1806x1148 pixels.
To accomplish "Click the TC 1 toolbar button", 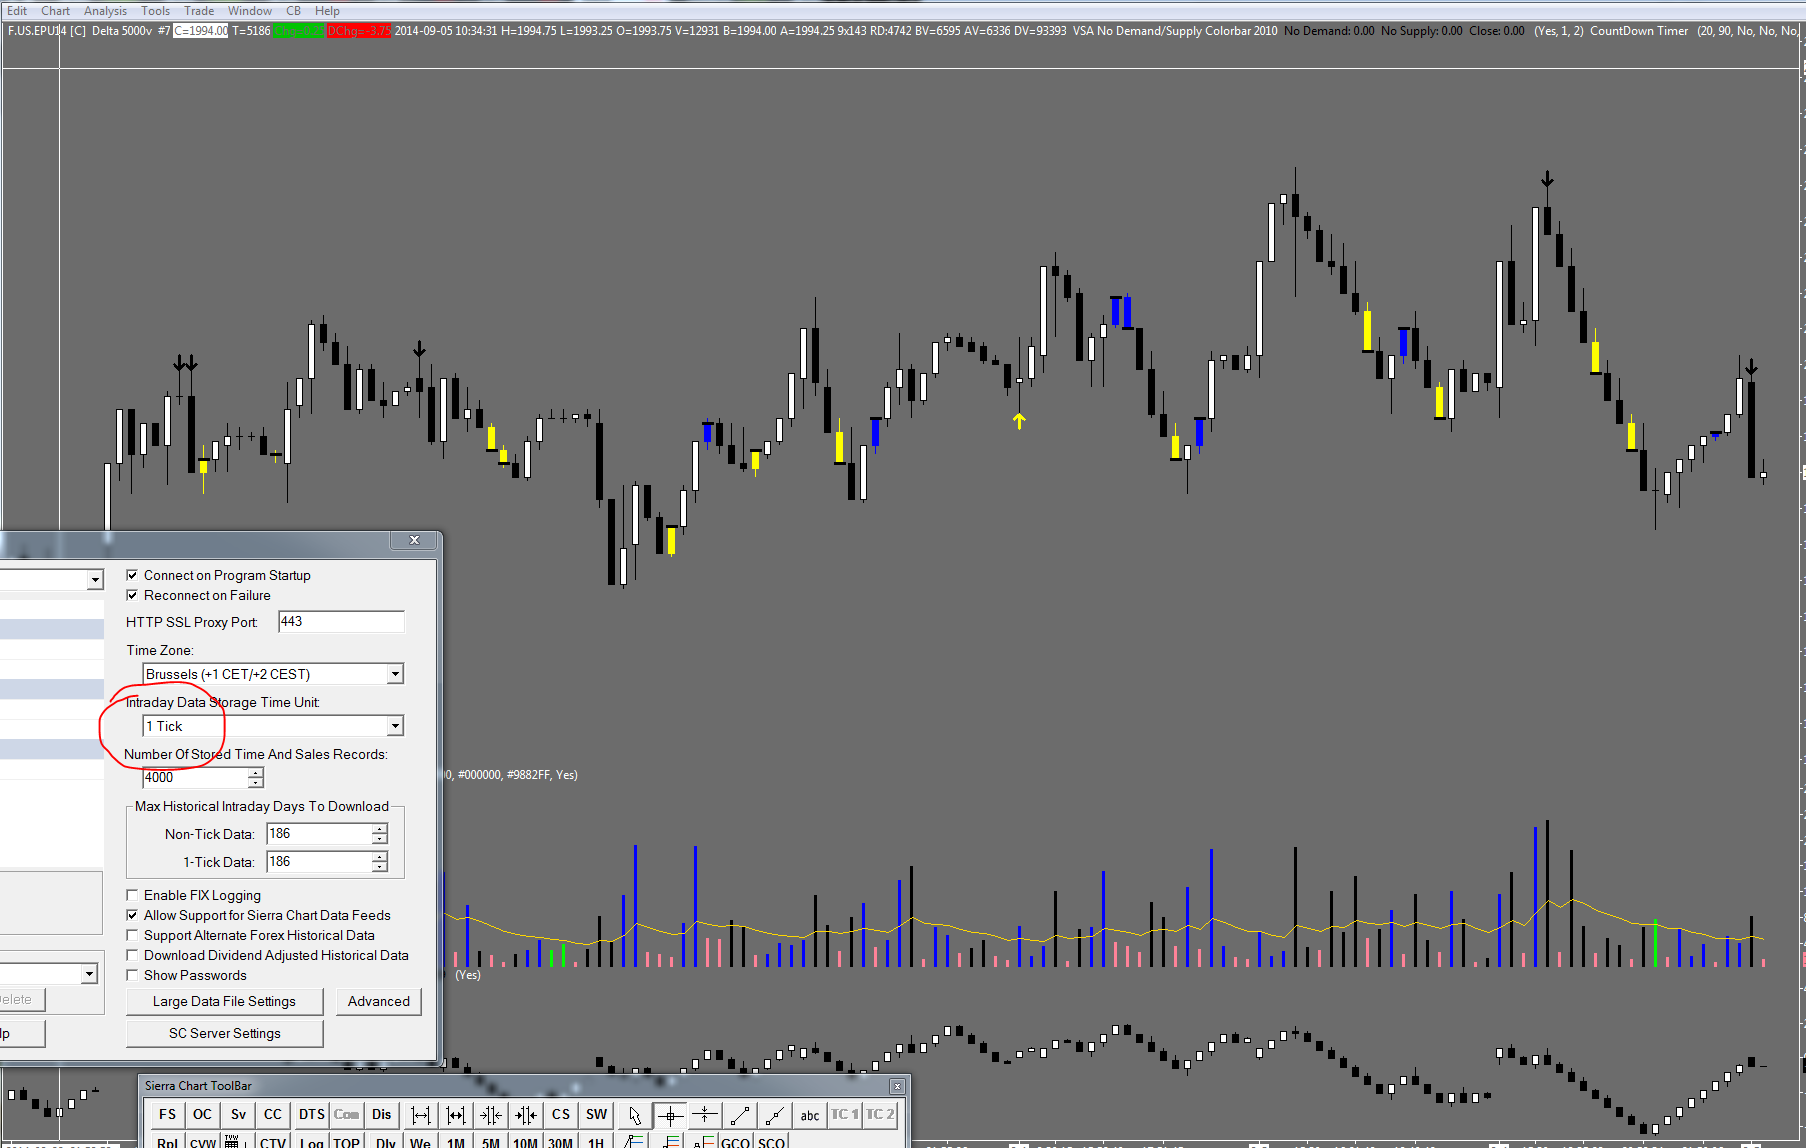I will point(845,1114).
